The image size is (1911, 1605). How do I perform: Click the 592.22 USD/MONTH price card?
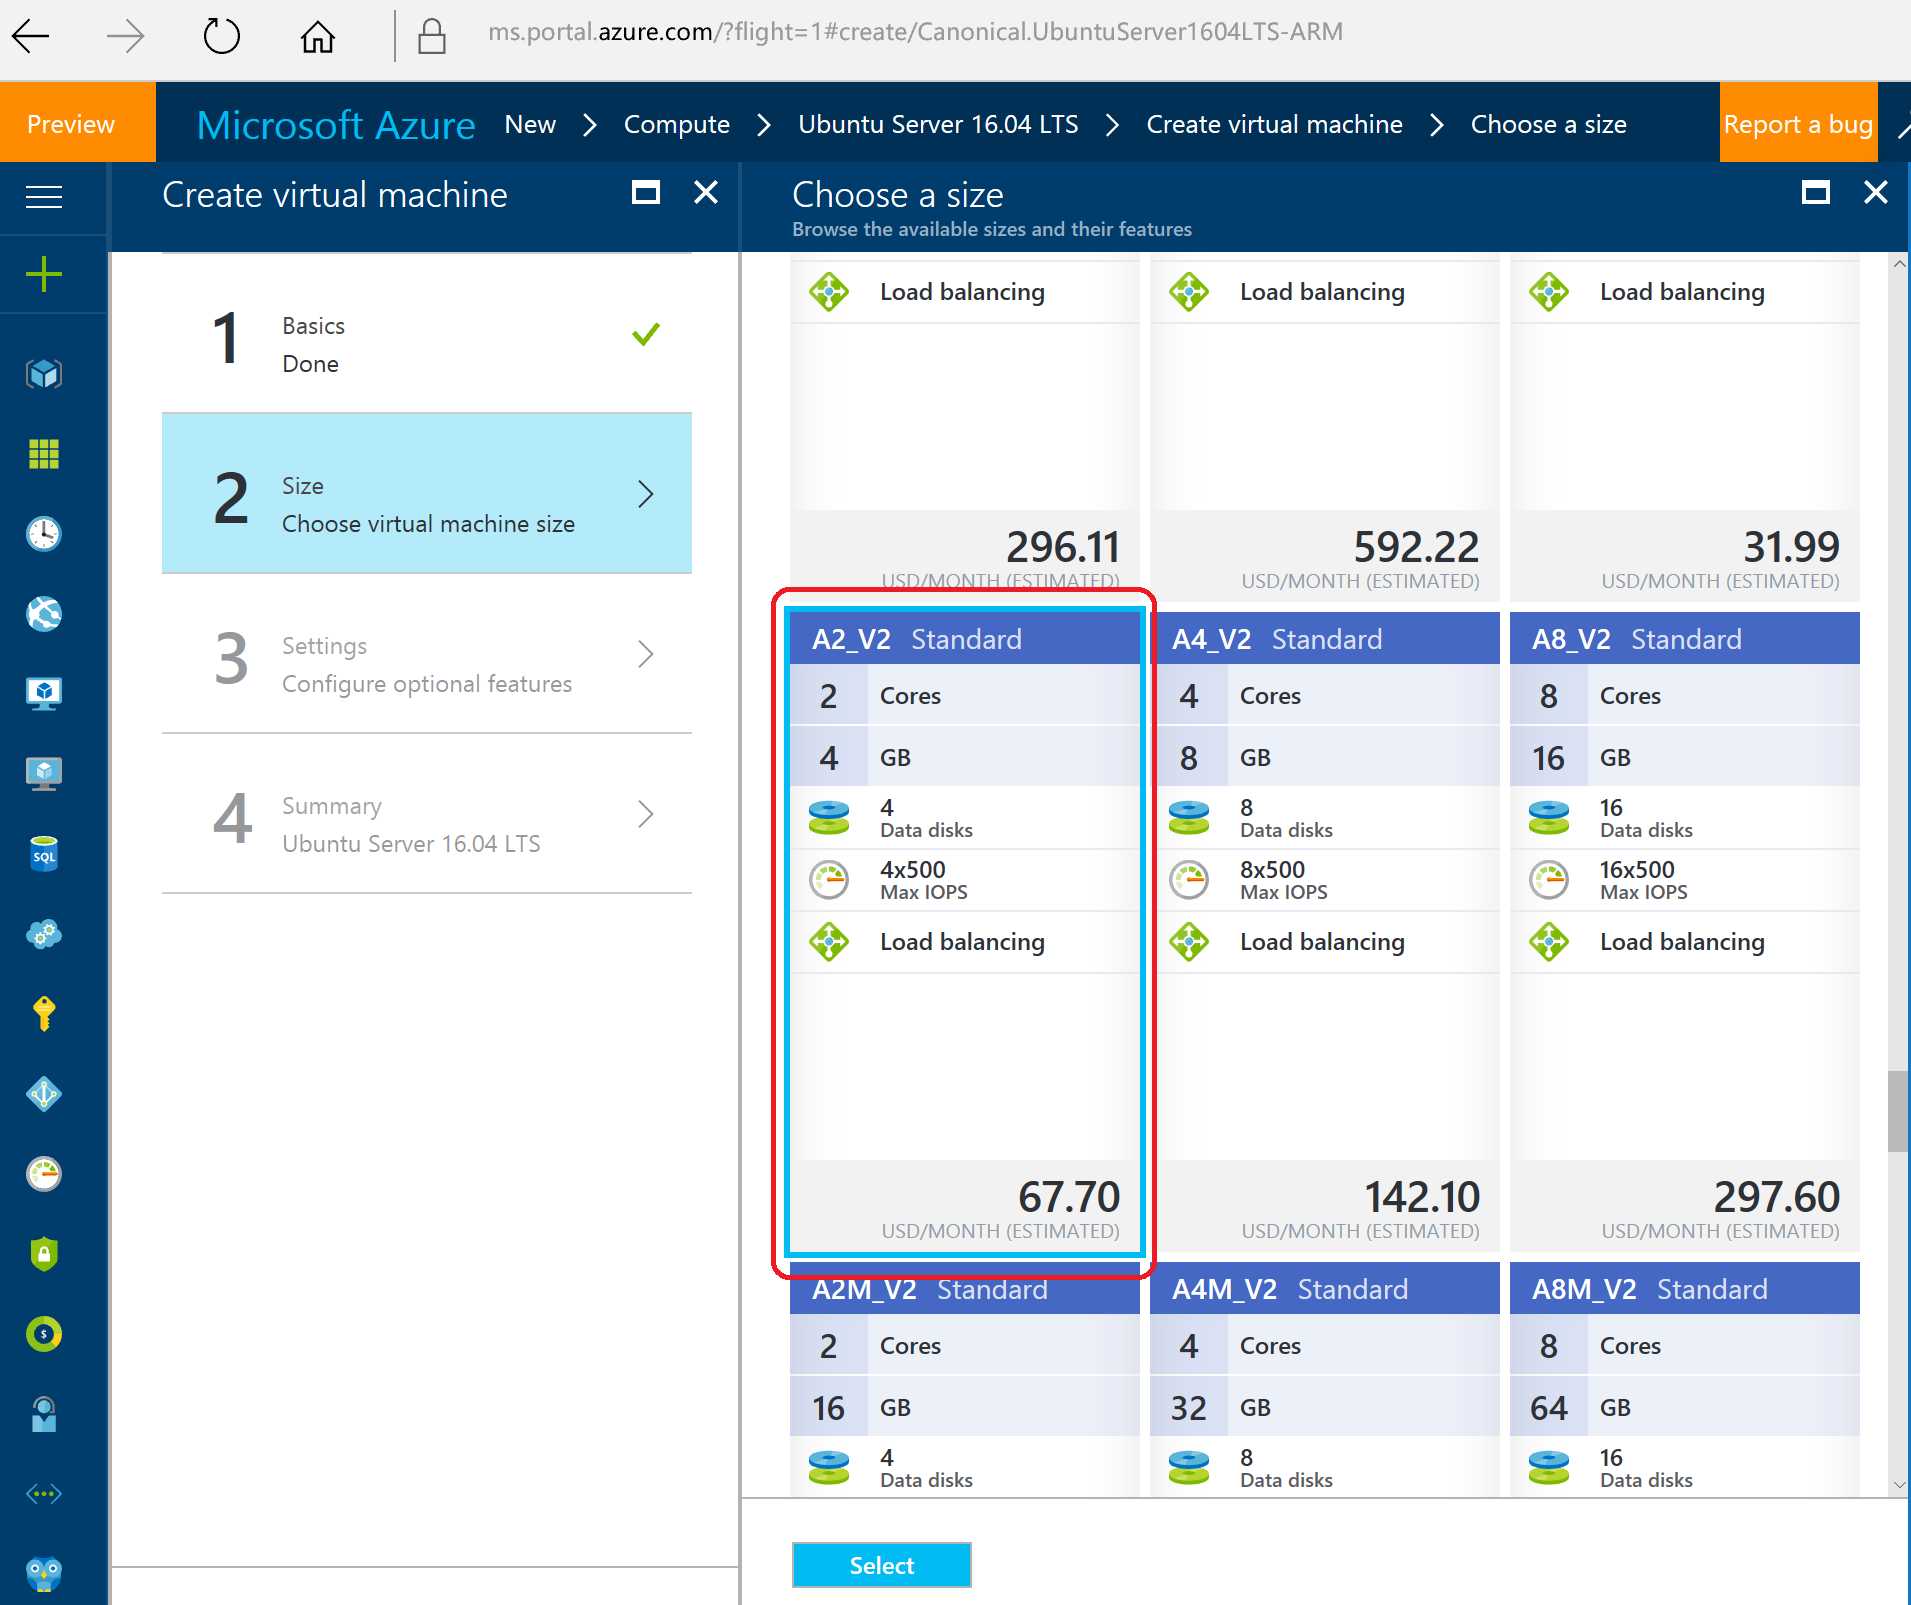click(x=1324, y=426)
